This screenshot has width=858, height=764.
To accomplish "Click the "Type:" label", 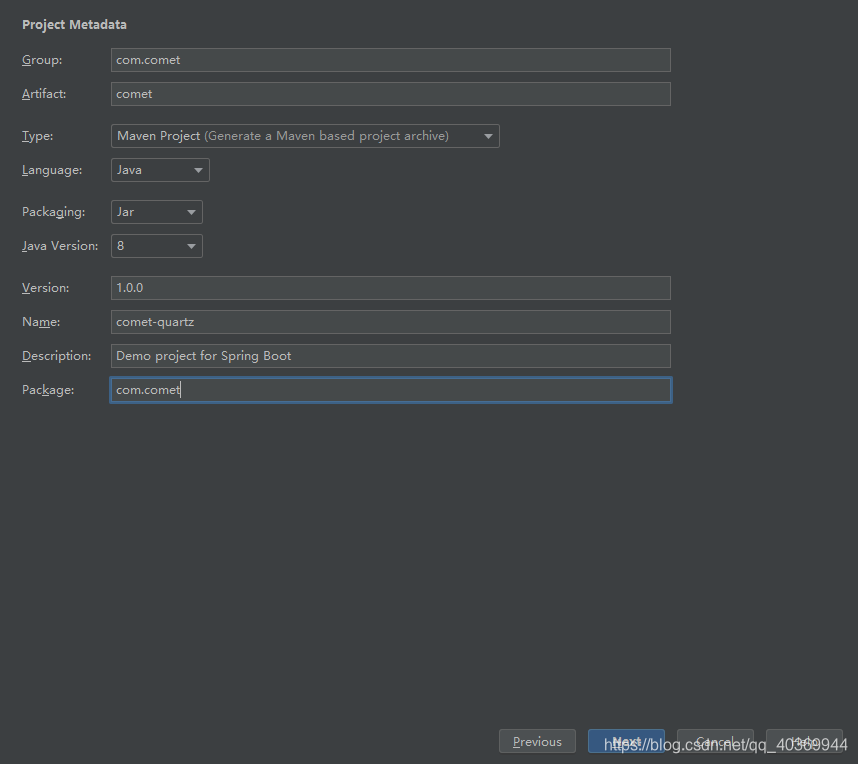I will [x=38, y=136].
